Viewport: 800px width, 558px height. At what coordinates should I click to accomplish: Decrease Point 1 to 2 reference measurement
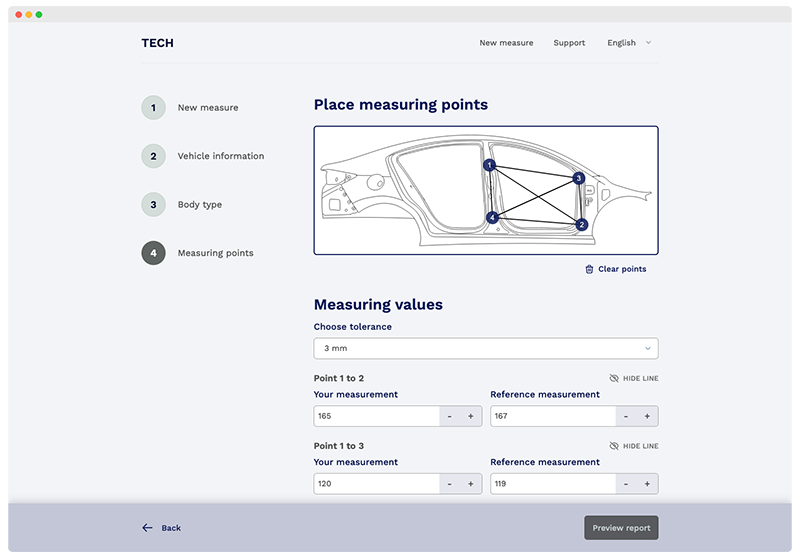(626, 416)
